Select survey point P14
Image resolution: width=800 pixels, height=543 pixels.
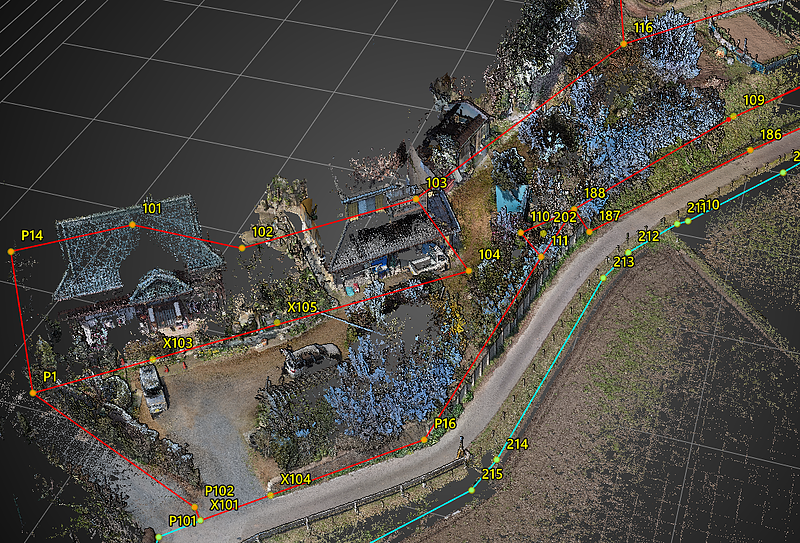pyautogui.click(x=12, y=251)
